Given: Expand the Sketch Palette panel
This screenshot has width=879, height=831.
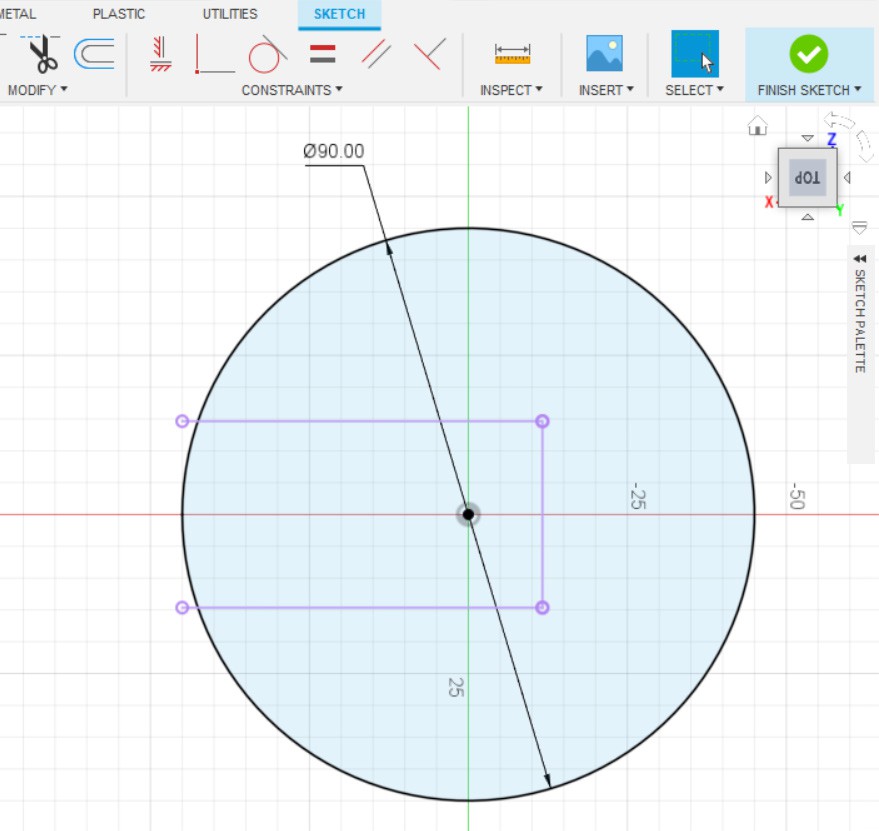Looking at the screenshot, I should click(x=860, y=258).
